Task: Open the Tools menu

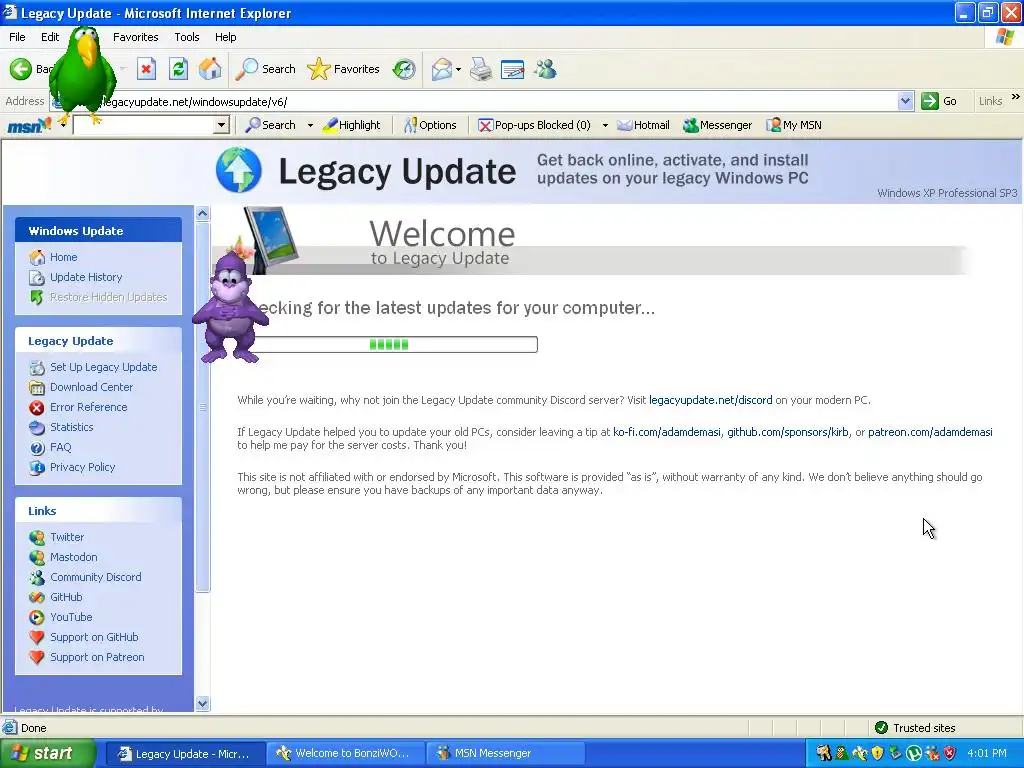Action: coord(187,37)
